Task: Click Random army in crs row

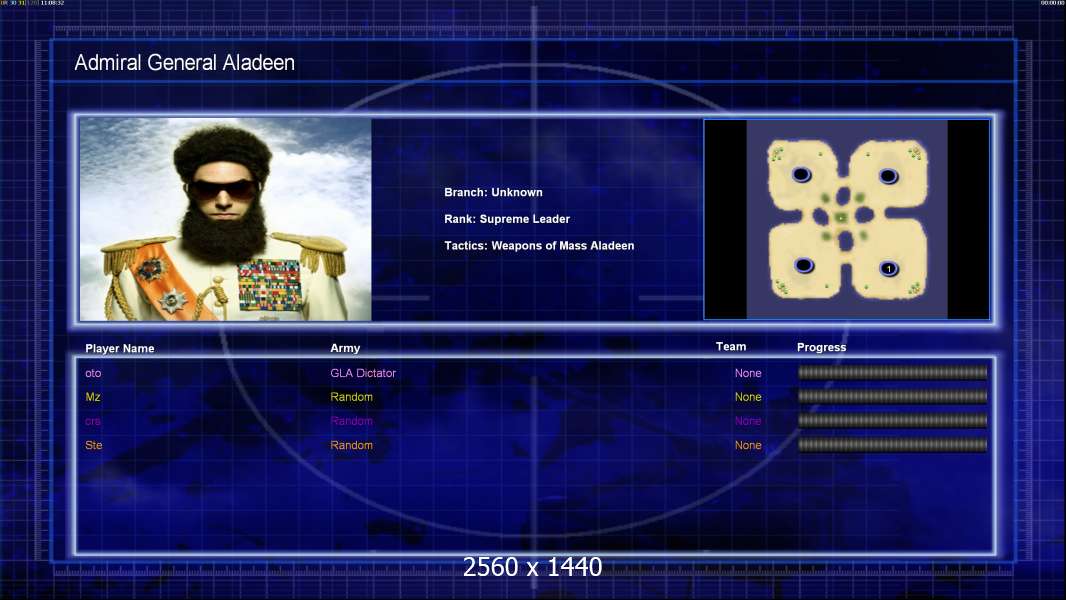Action: (x=351, y=421)
